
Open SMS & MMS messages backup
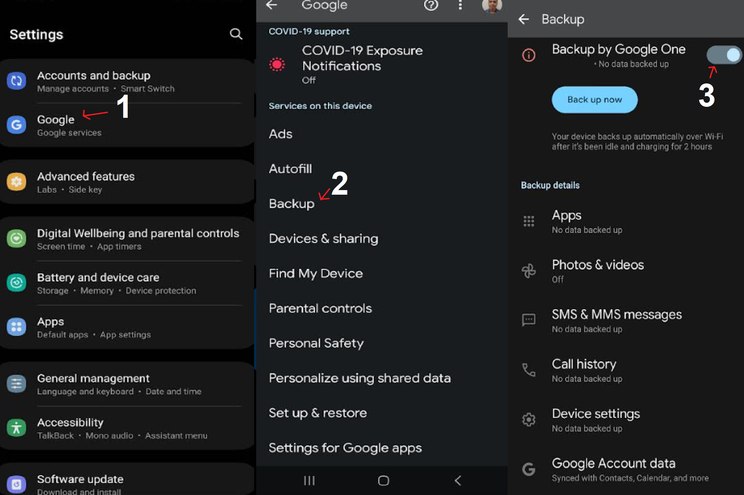tap(626, 320)
